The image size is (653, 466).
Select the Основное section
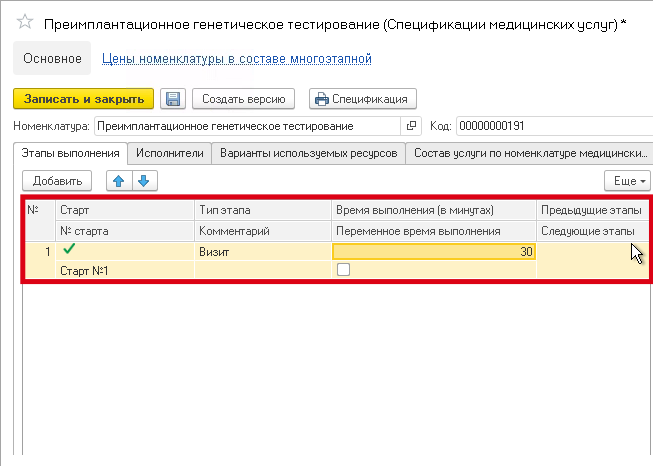53,59
